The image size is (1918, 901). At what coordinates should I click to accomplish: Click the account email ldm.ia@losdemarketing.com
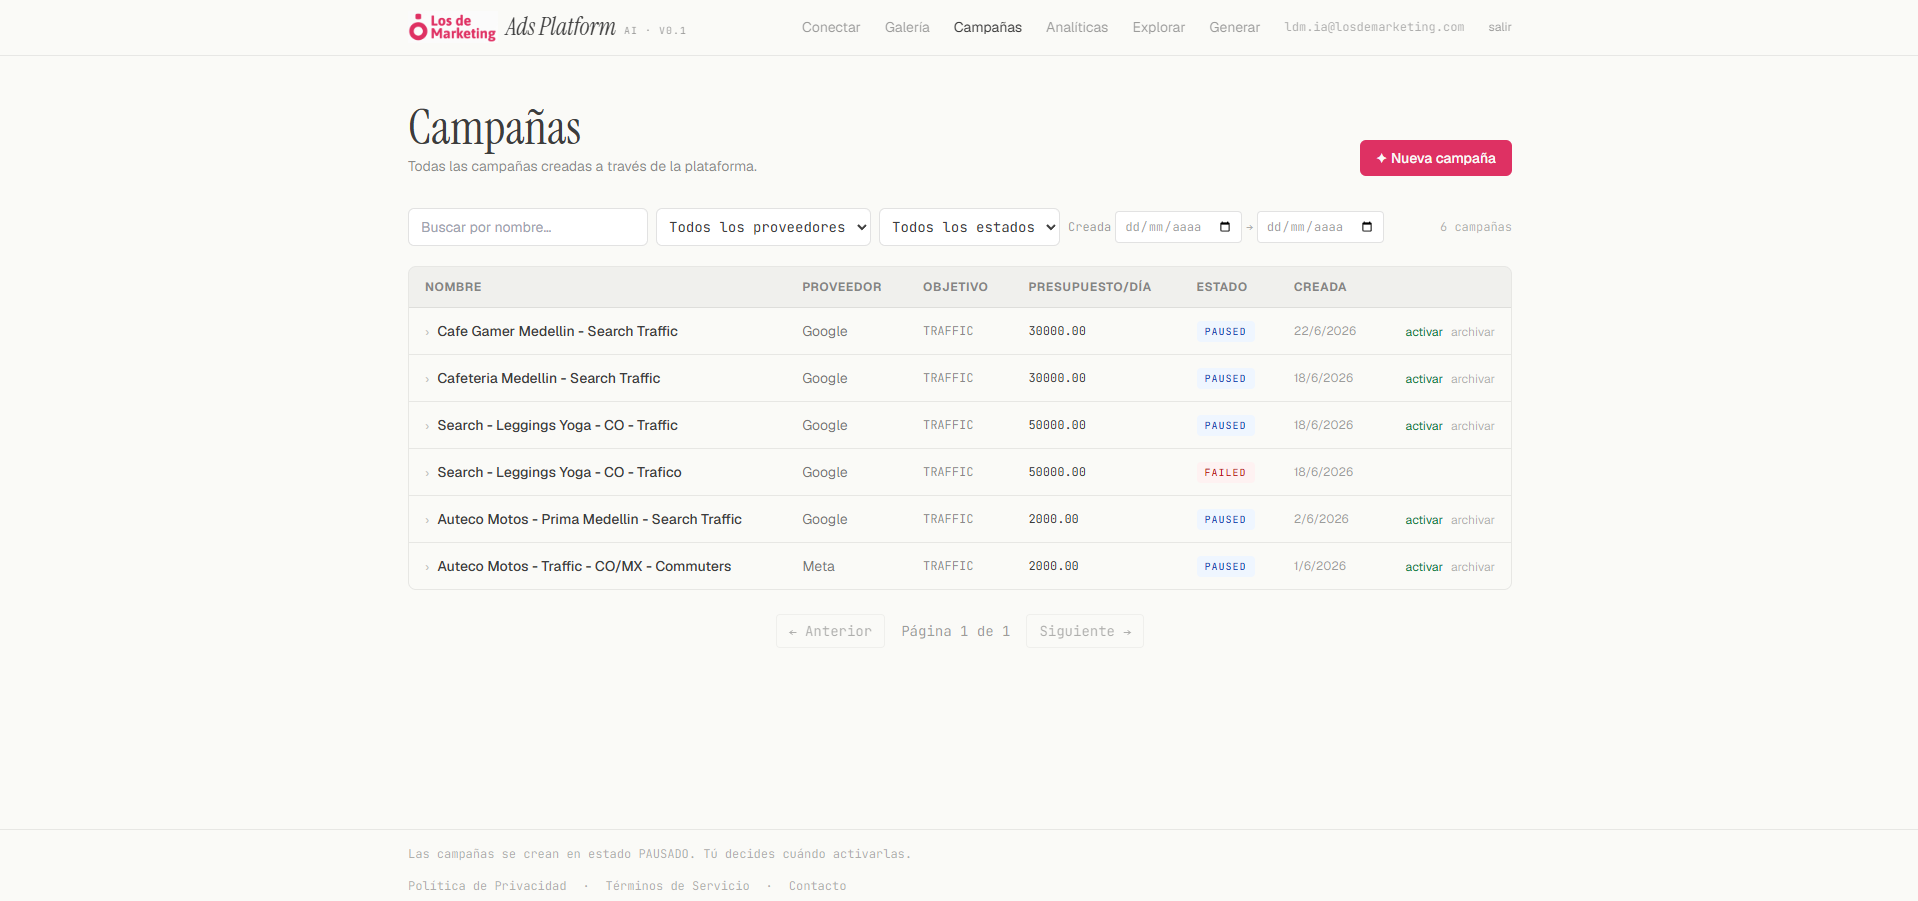coord(1374,27)
